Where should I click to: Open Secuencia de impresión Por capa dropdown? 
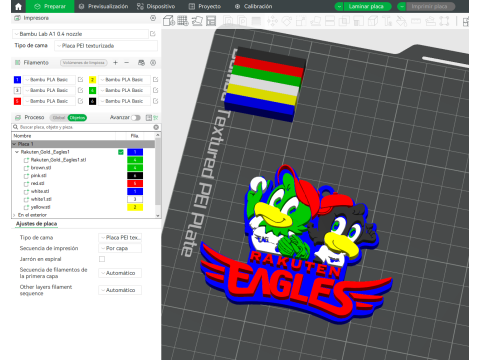coord(120,248)
